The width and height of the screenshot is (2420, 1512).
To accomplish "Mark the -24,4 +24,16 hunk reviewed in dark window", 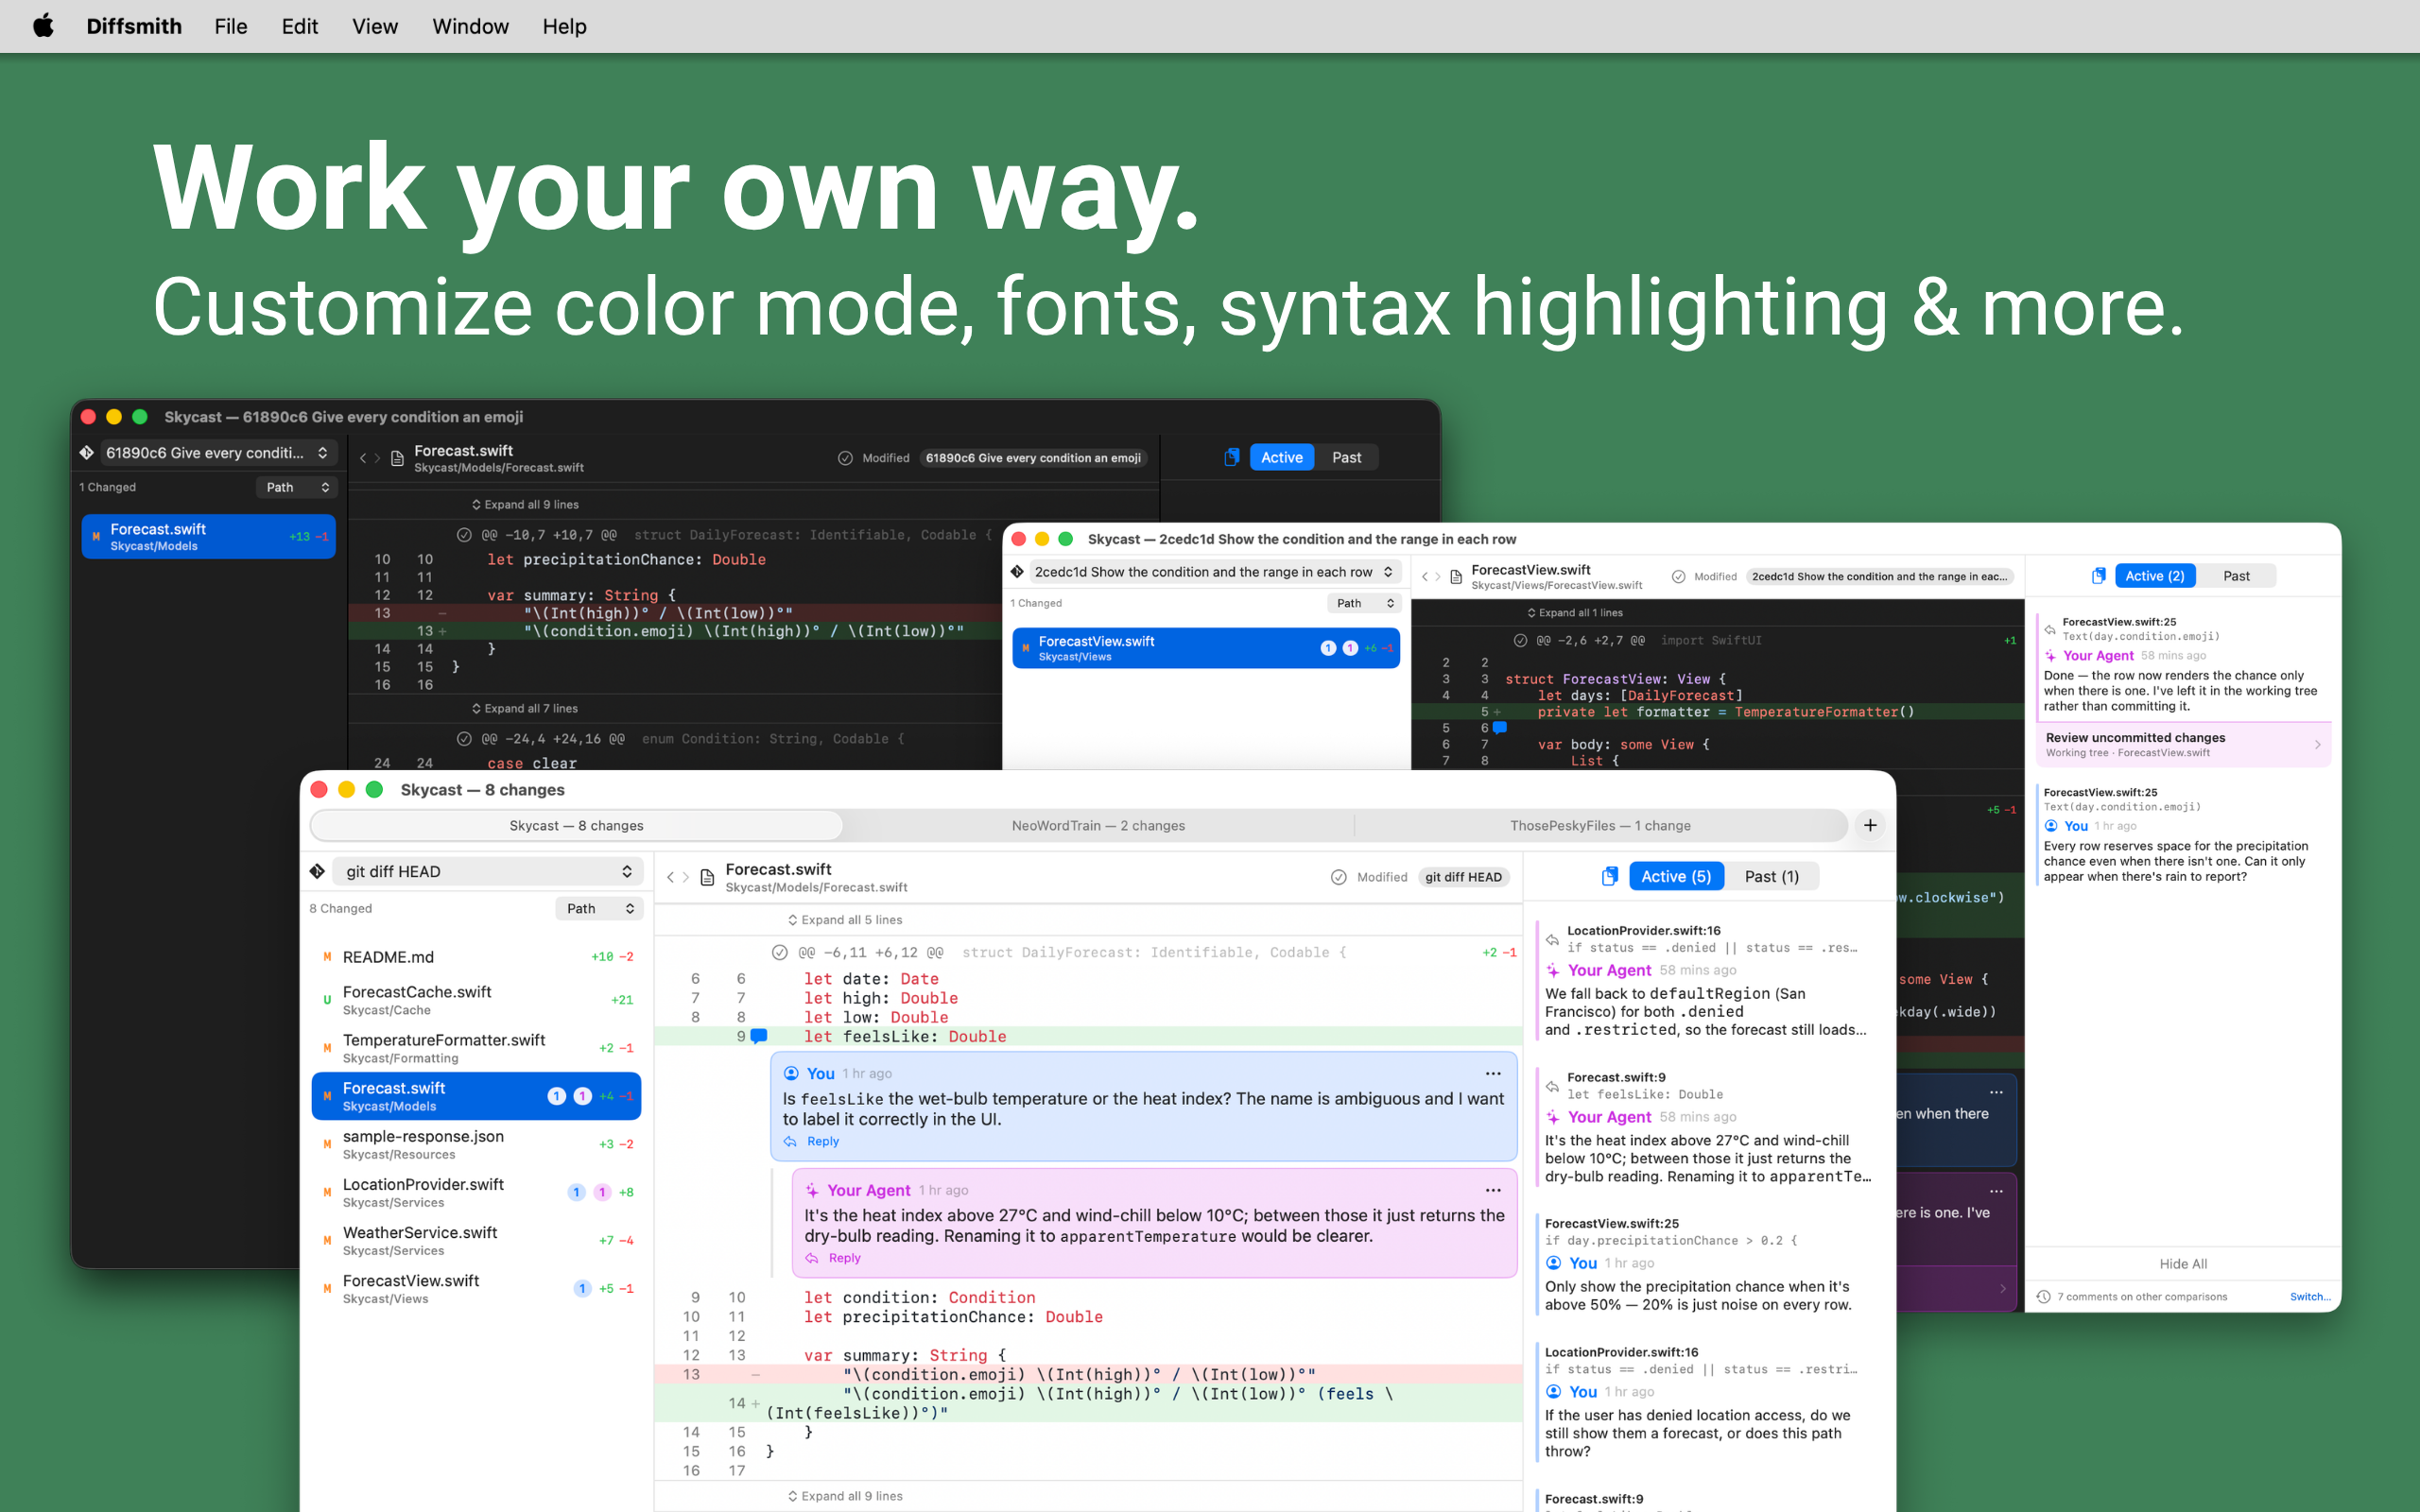I will point(464,739).
